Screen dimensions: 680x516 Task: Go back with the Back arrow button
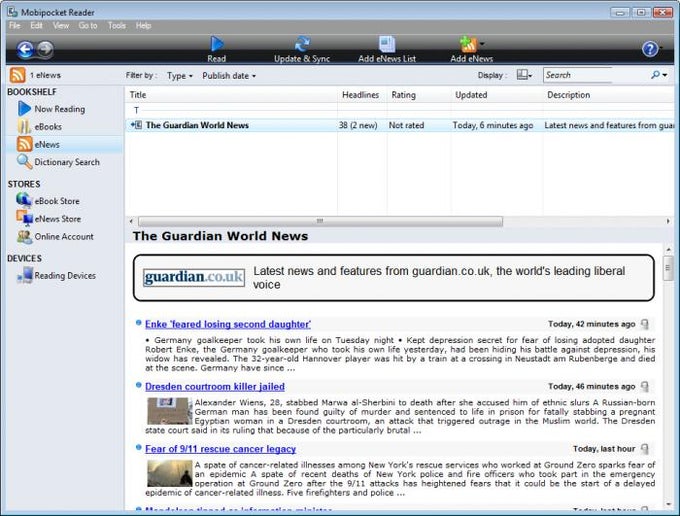tap(25, 49)
